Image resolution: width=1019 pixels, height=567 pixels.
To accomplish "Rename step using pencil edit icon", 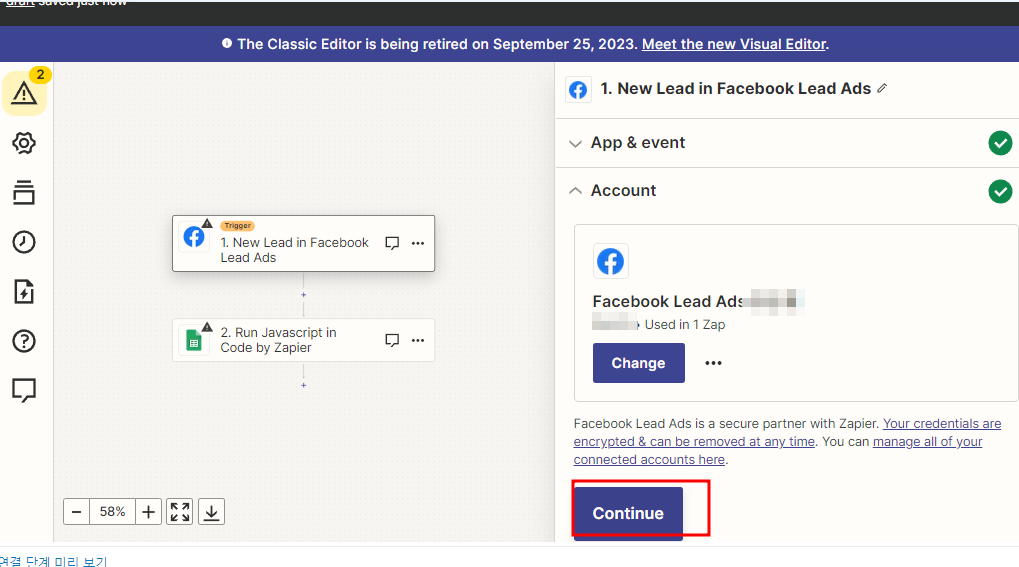I will pyautogui.click(x=882, y=88).
